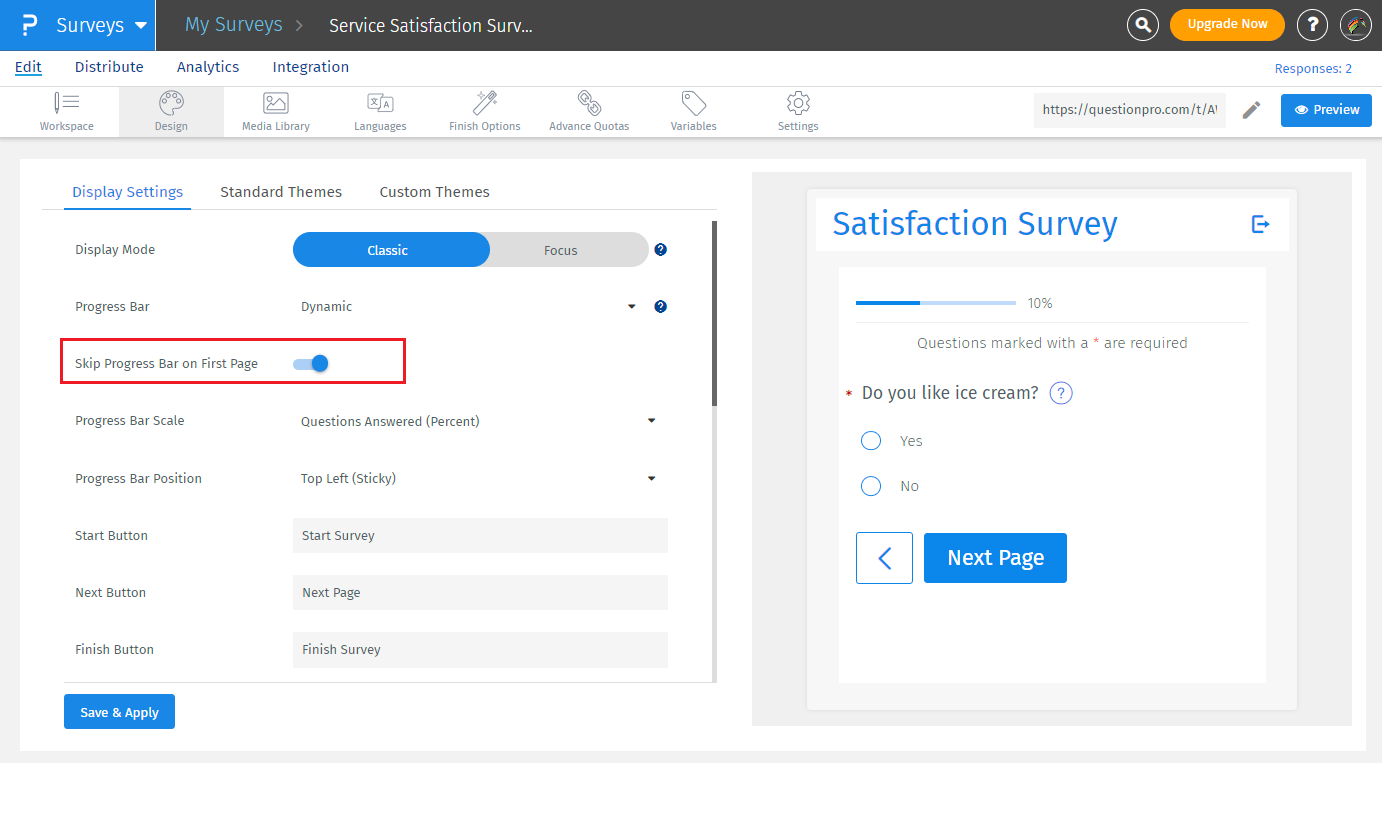Click the pencil edit URL icon

(1251, 110)
